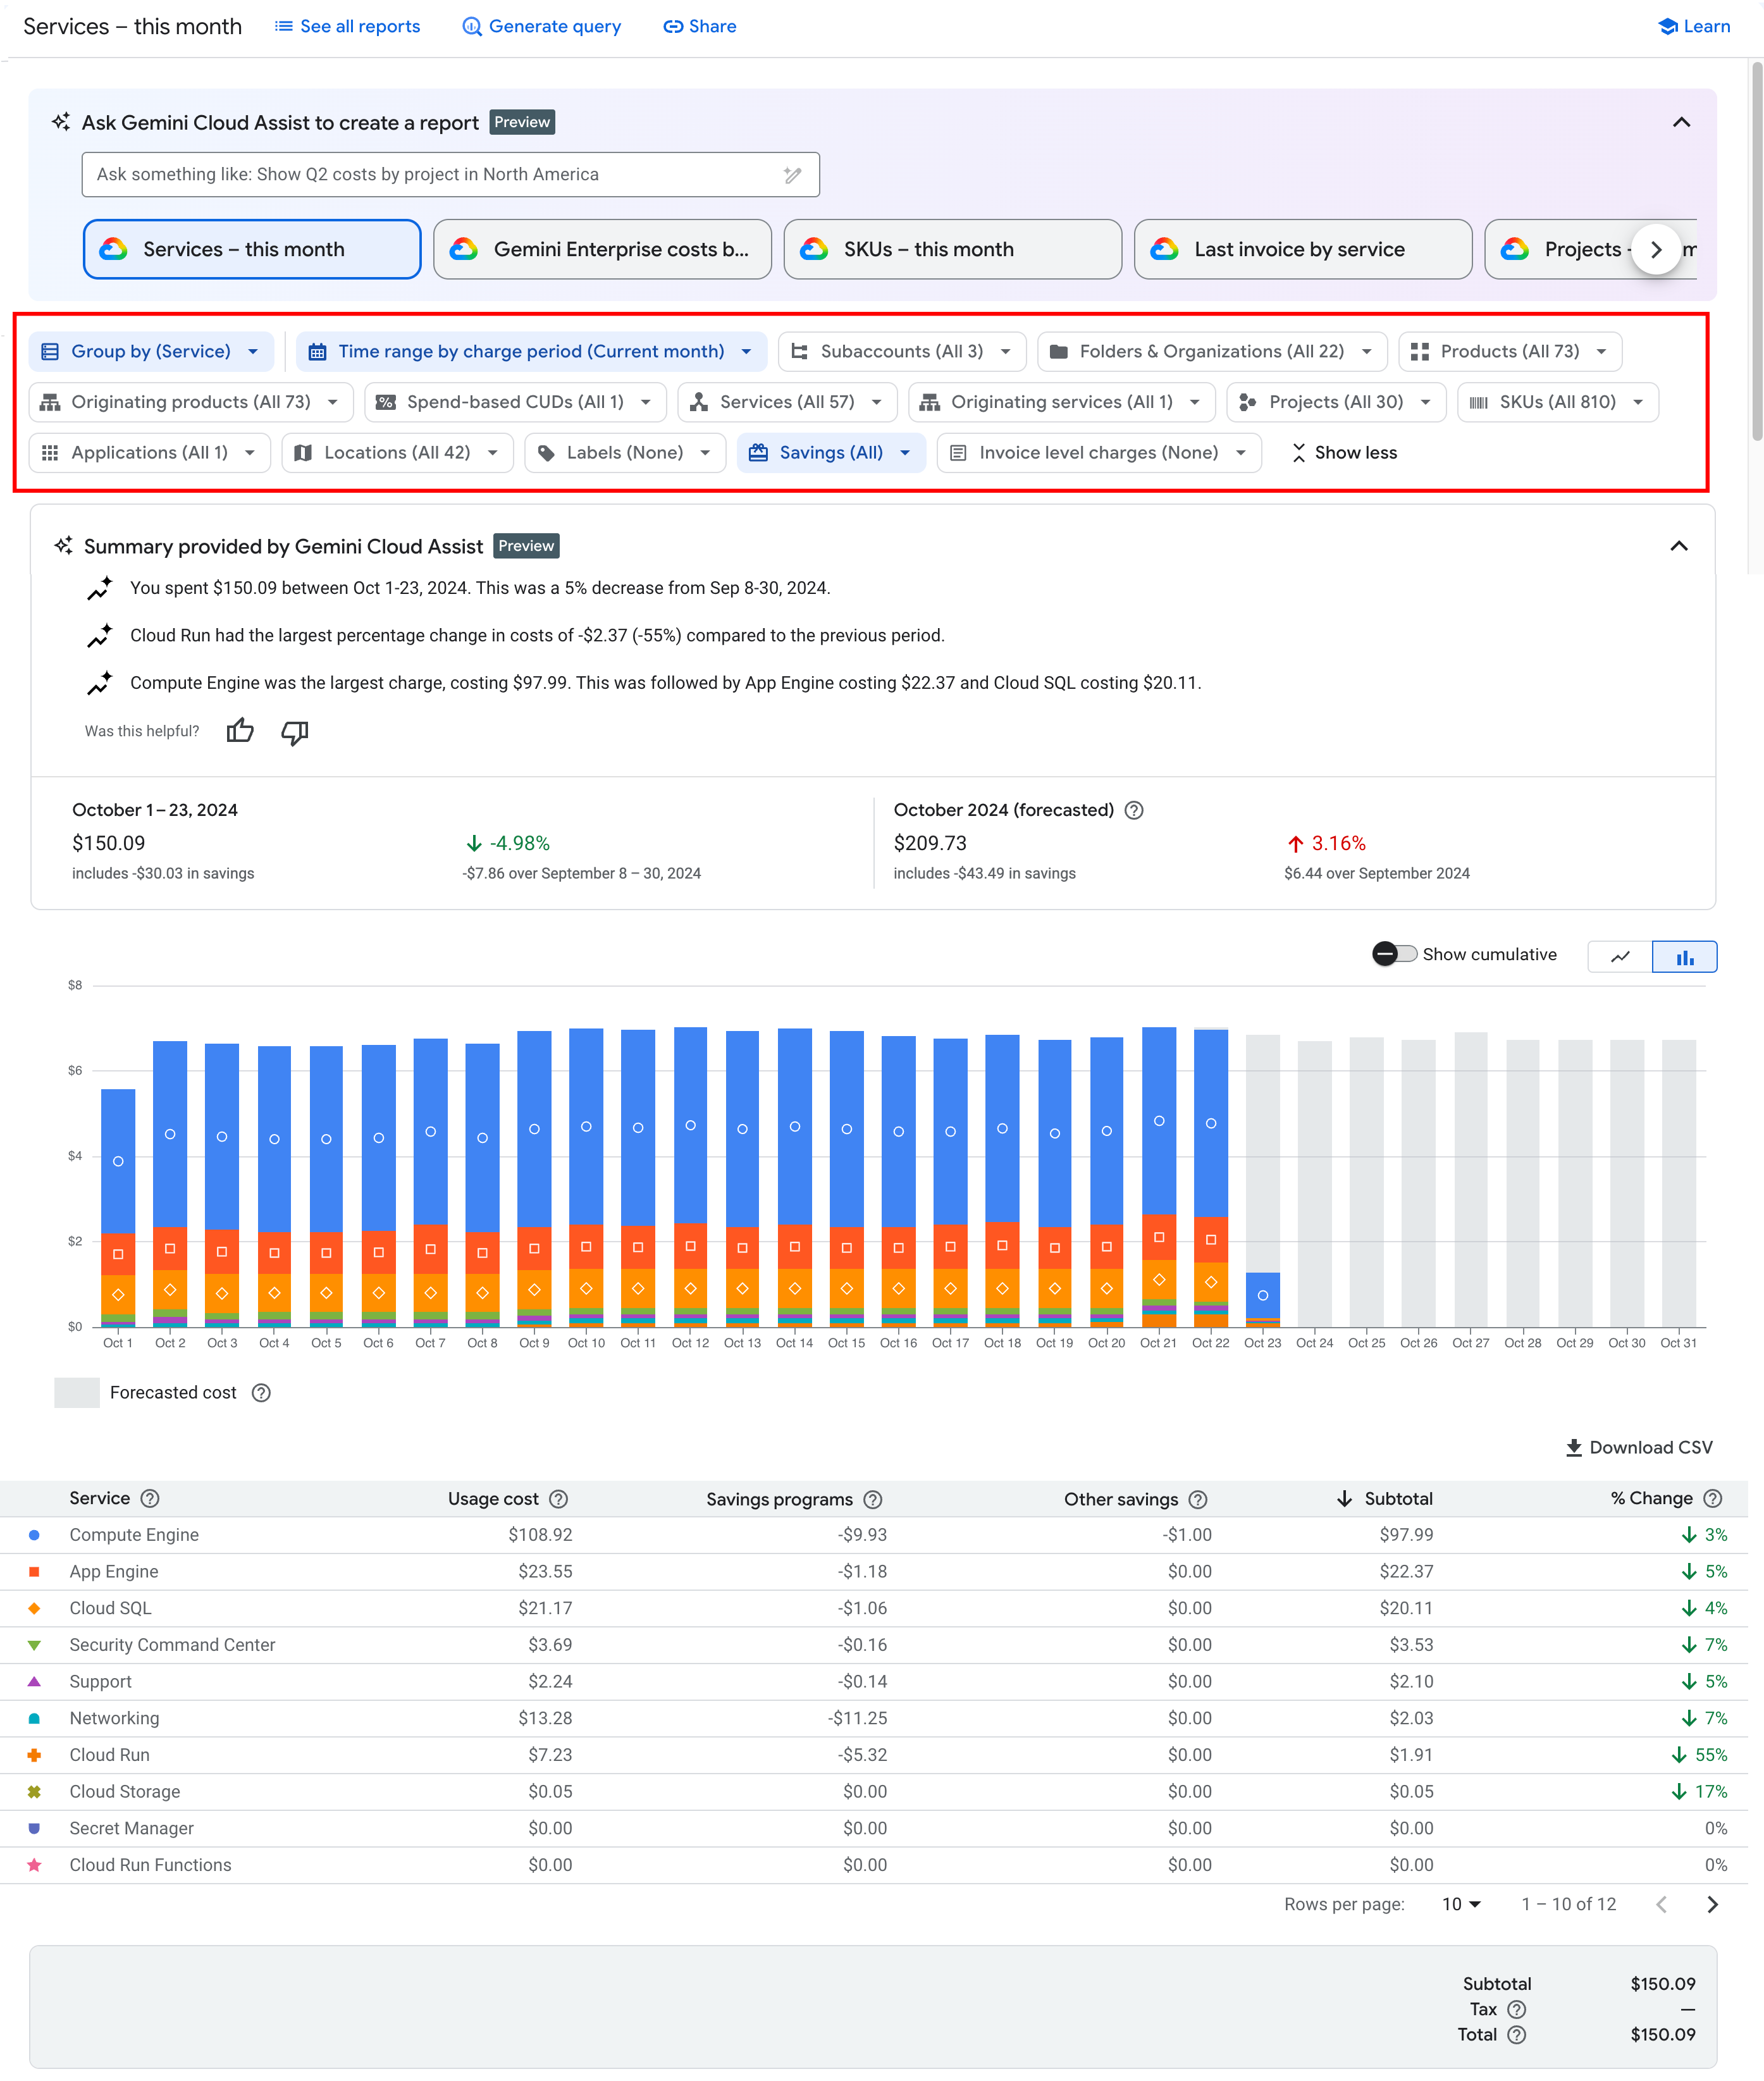This screenshot has height=2081, width=1764.
Task: Click Download CSV button
Action: click(x=1639, y=1447)
